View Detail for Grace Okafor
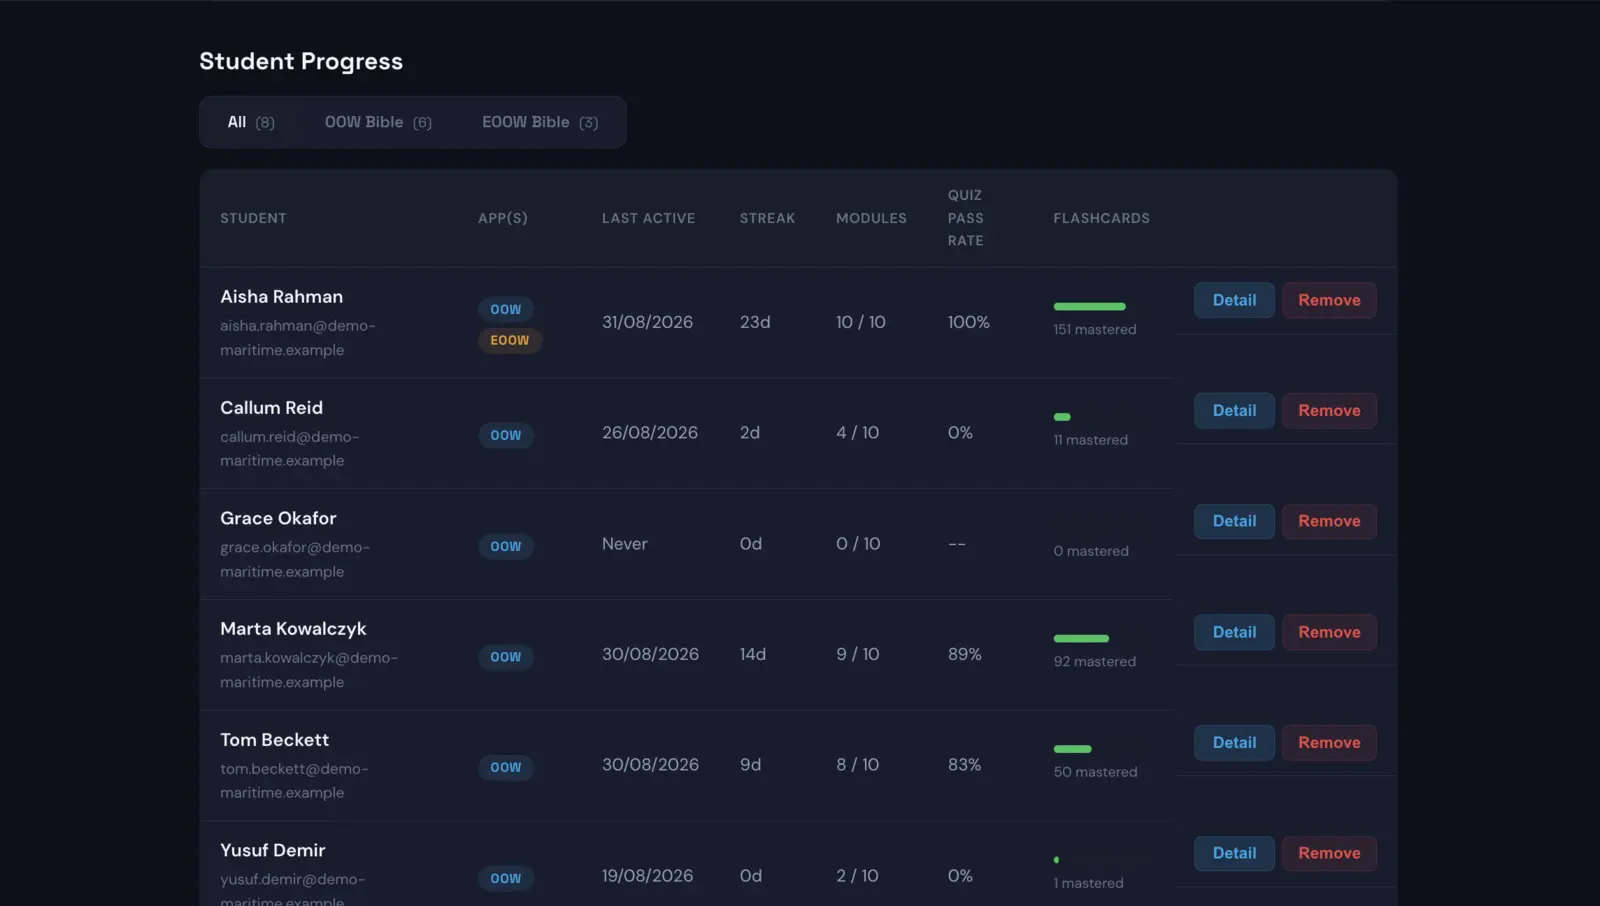Image resolution: width=1600 pixels, height=906 pixels. point(1234,521)
